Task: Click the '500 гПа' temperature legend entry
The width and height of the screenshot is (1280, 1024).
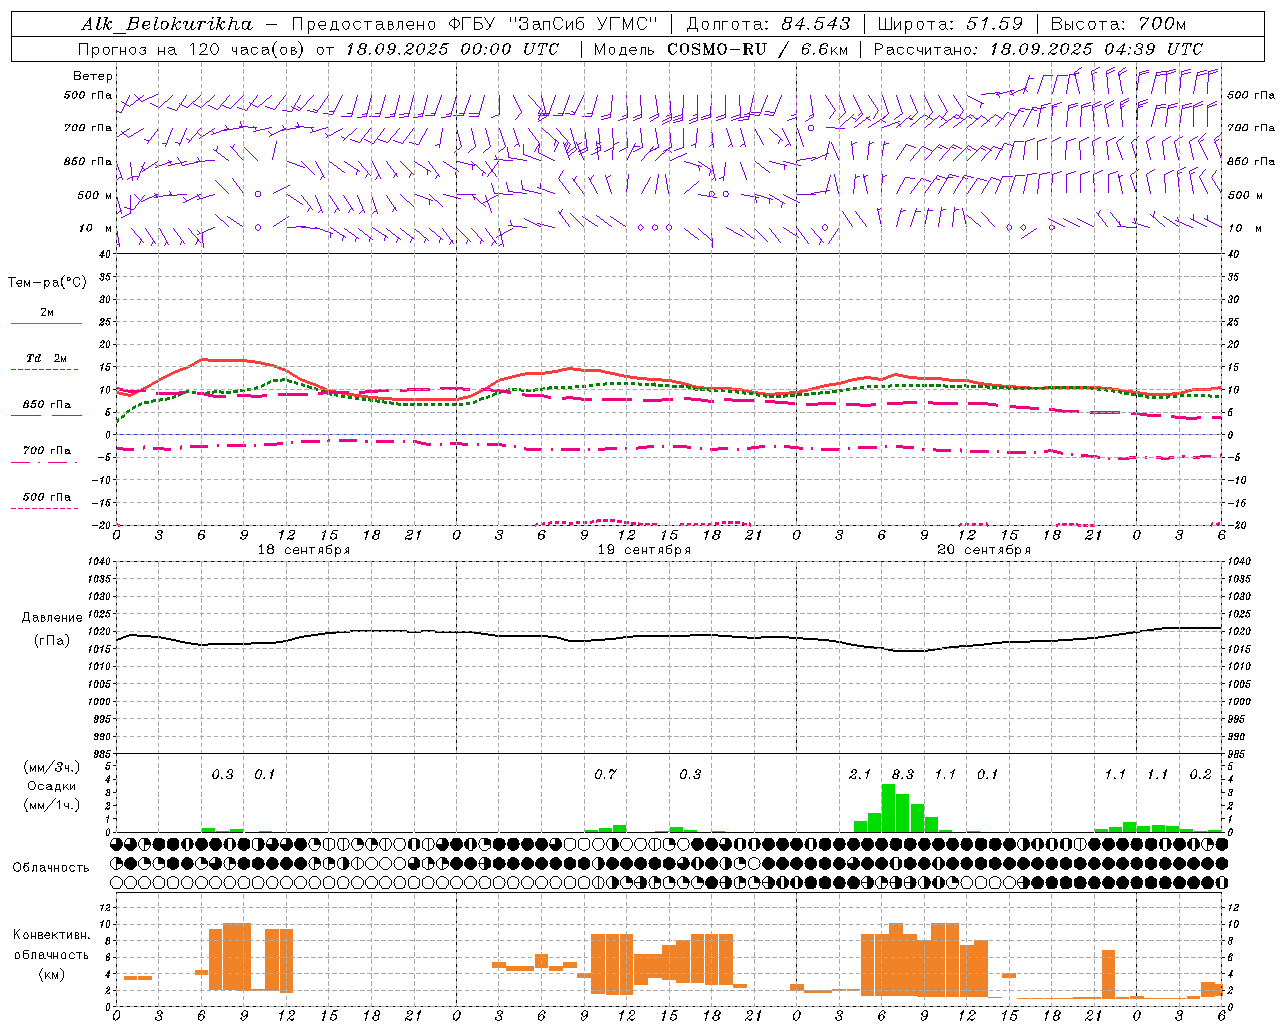Action: click(x=47, y=497)
